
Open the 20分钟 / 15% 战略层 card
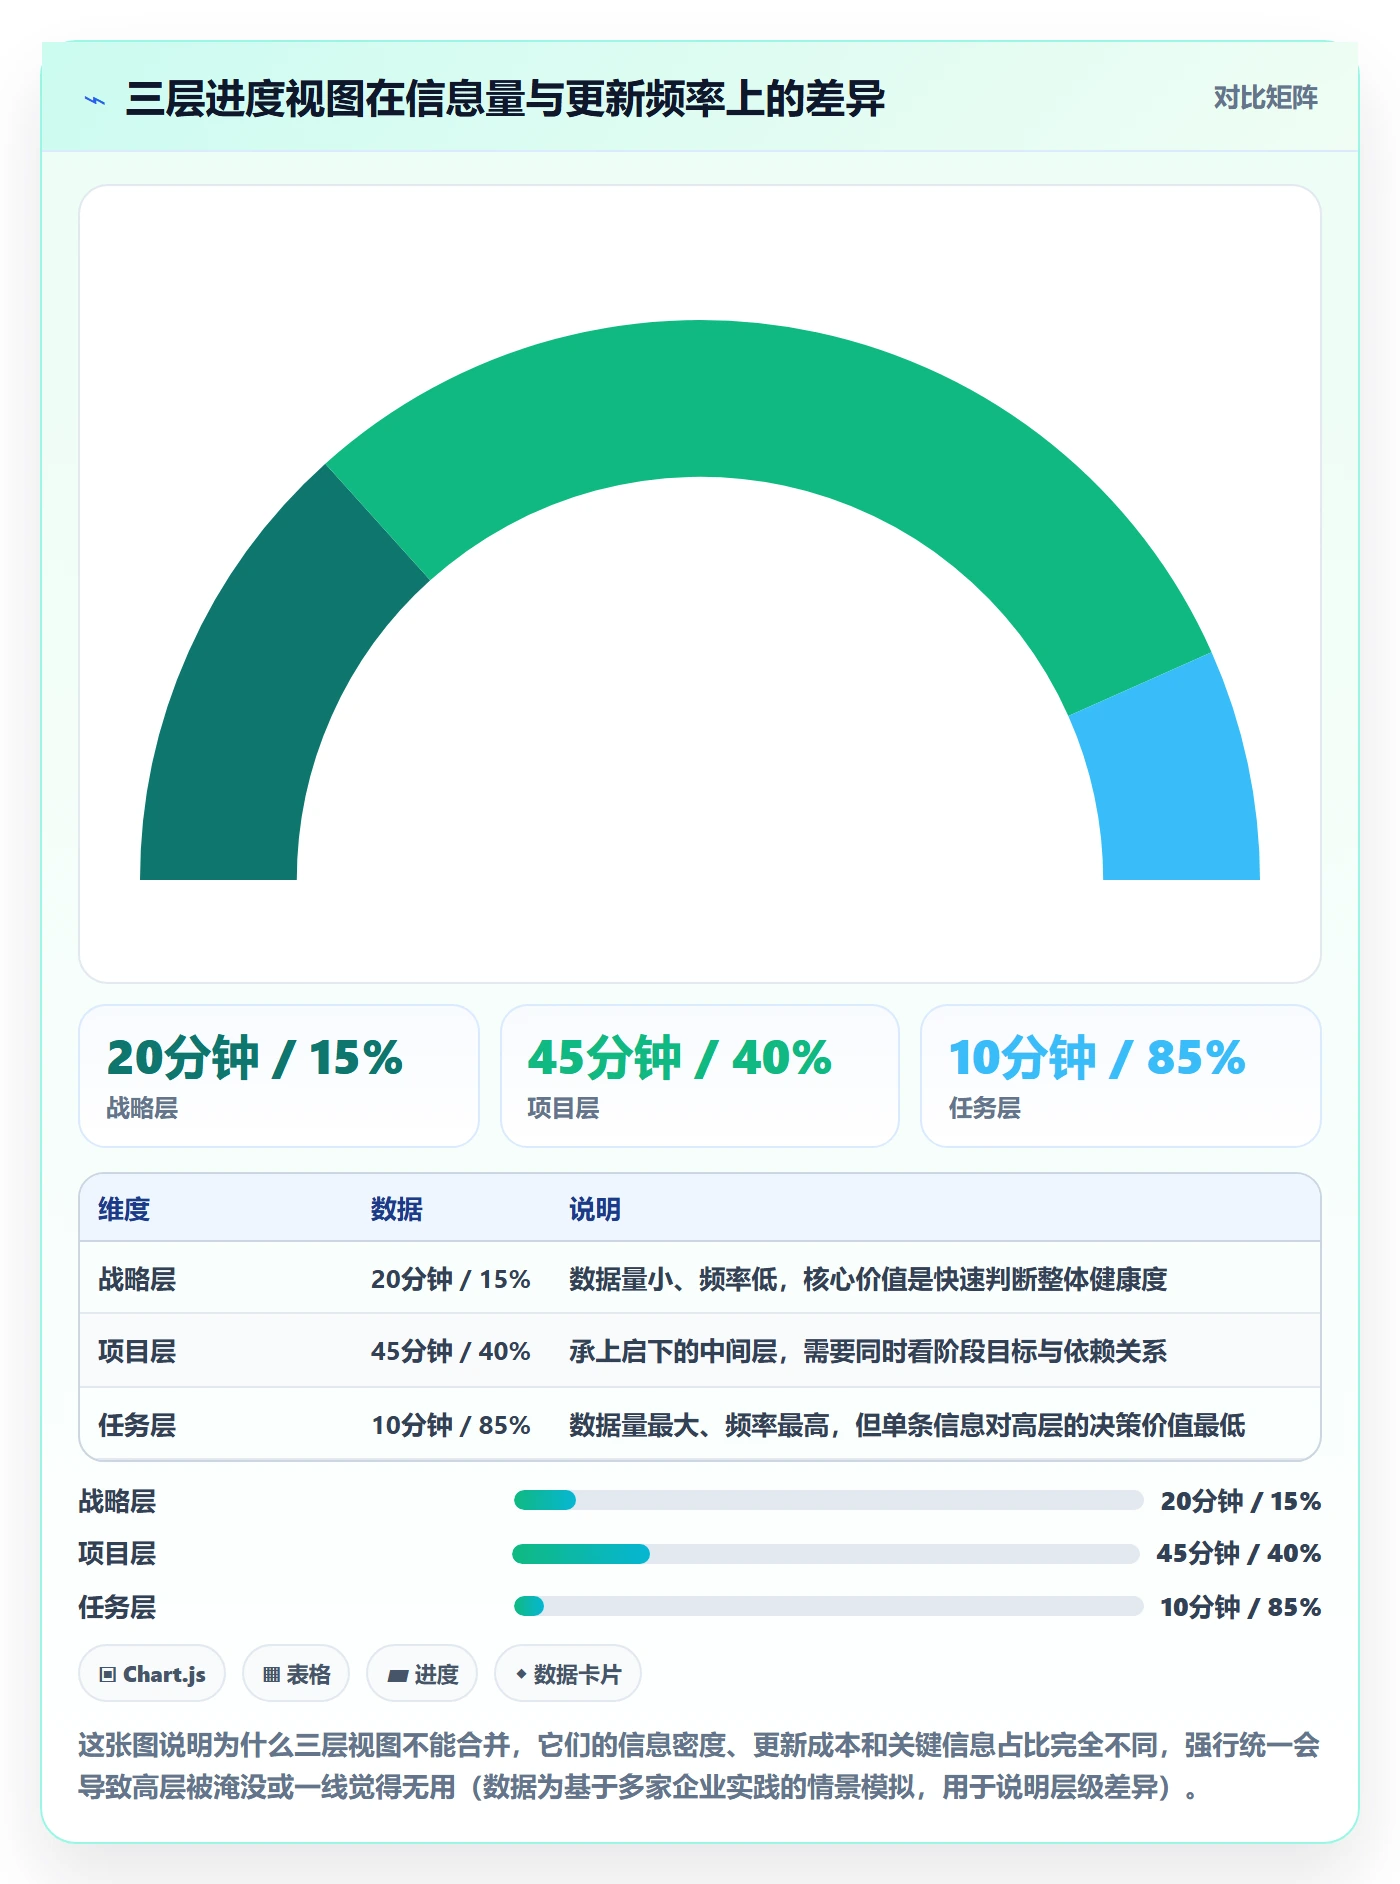tap(279, 1076)
